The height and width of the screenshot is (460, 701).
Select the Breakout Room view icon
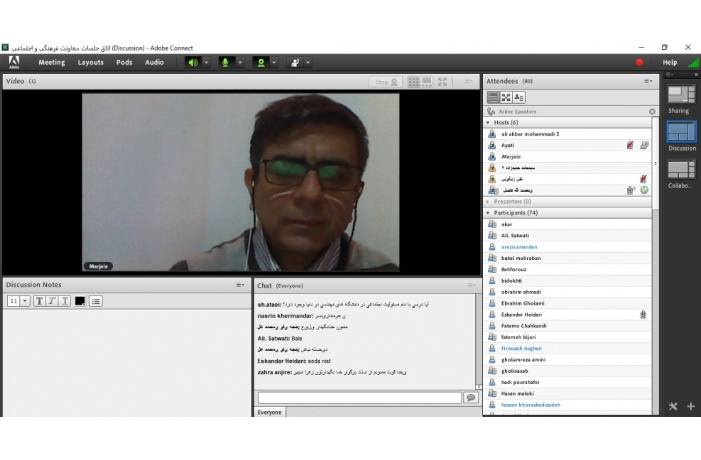pyautogui.click(x=506, y=97)
